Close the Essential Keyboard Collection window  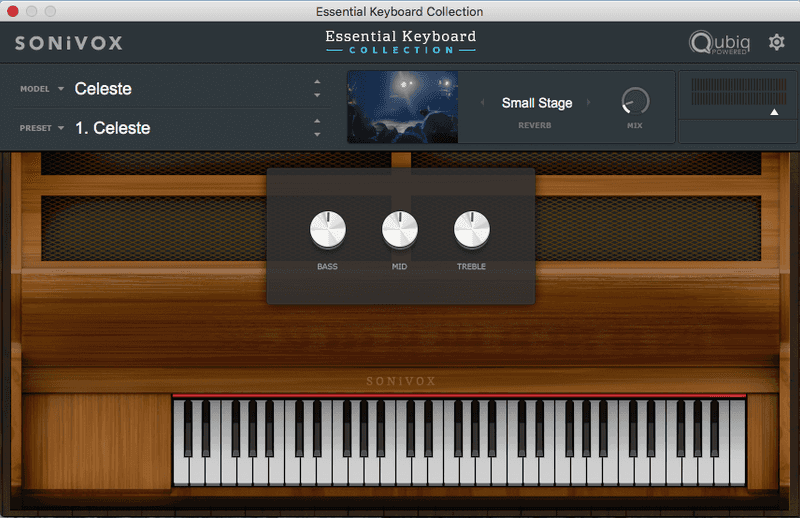click(13, 11)
